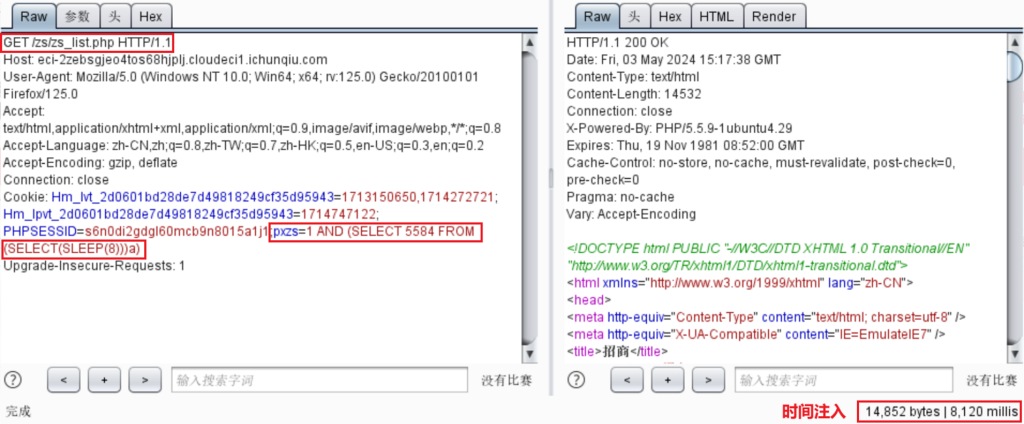Click Upgrade-Insecure-Requests header line

[x=94, y=266]
